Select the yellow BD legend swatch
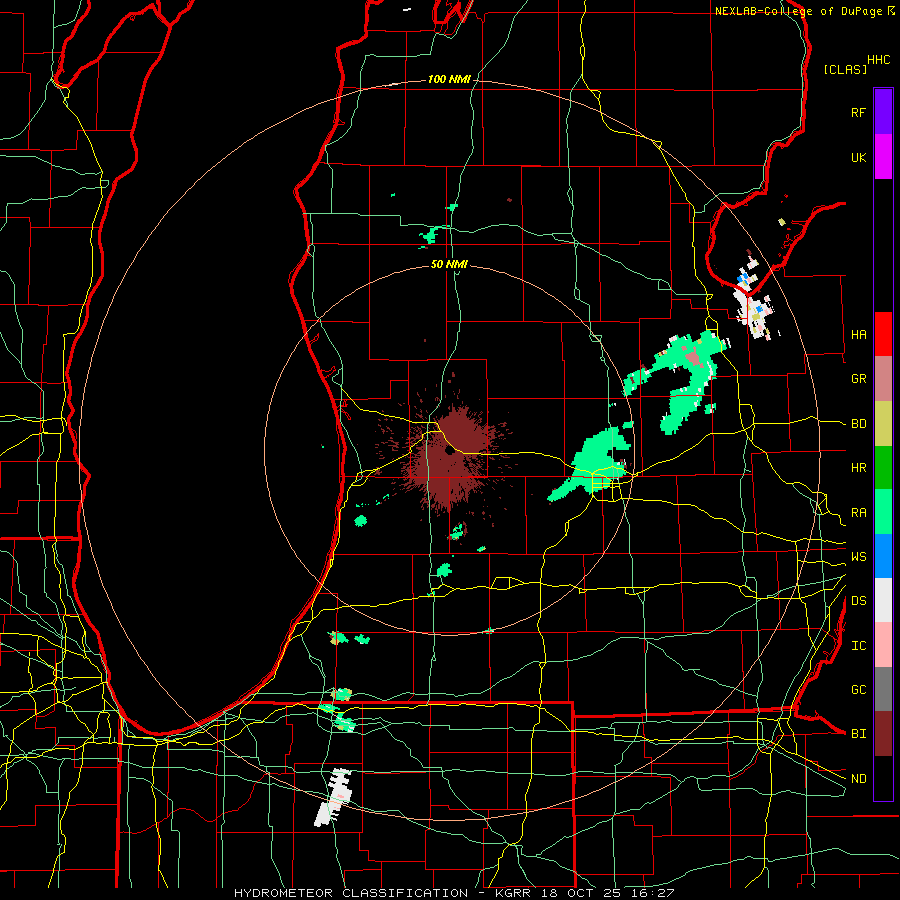The image size is (900, 900). click(x=883, y=424)
